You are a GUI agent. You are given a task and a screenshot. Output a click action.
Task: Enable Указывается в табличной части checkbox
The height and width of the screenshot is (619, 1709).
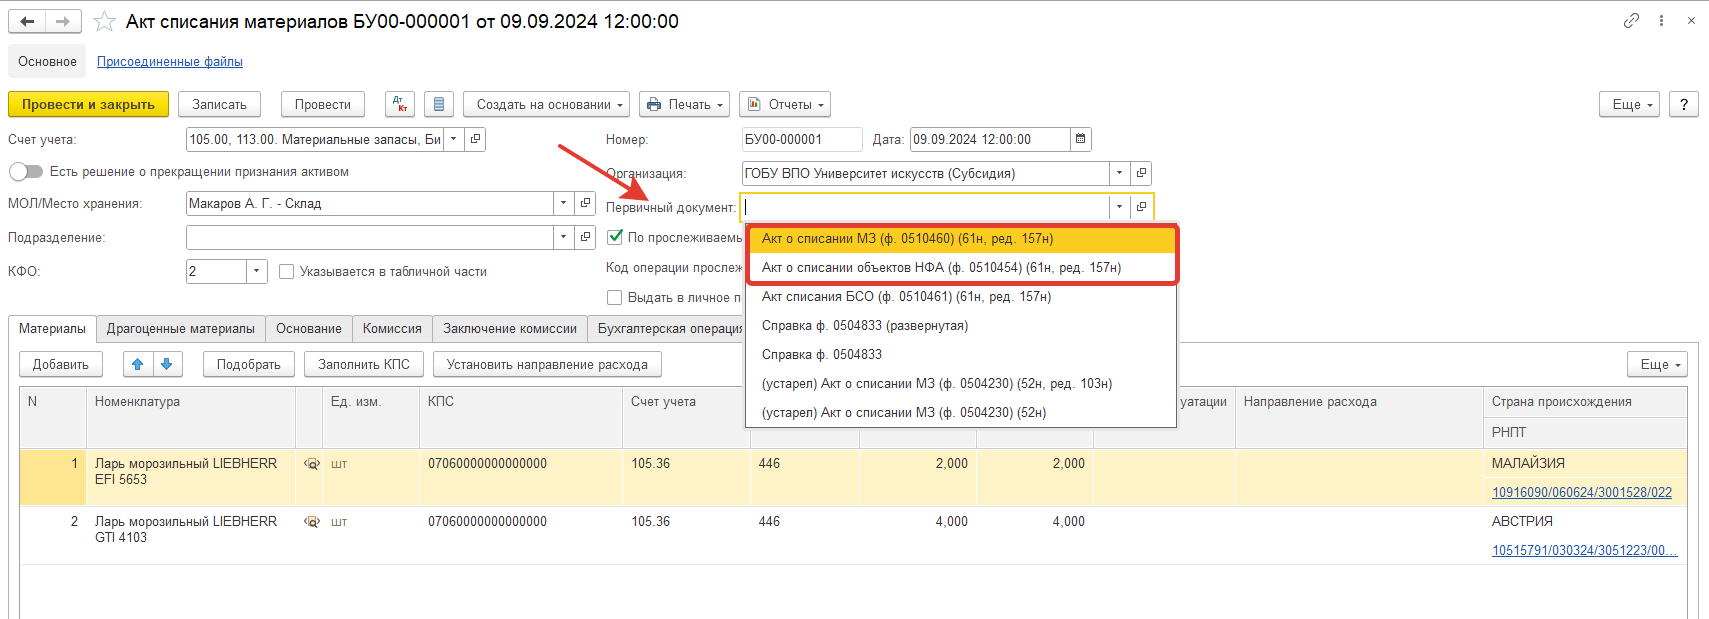coord(287,271)
